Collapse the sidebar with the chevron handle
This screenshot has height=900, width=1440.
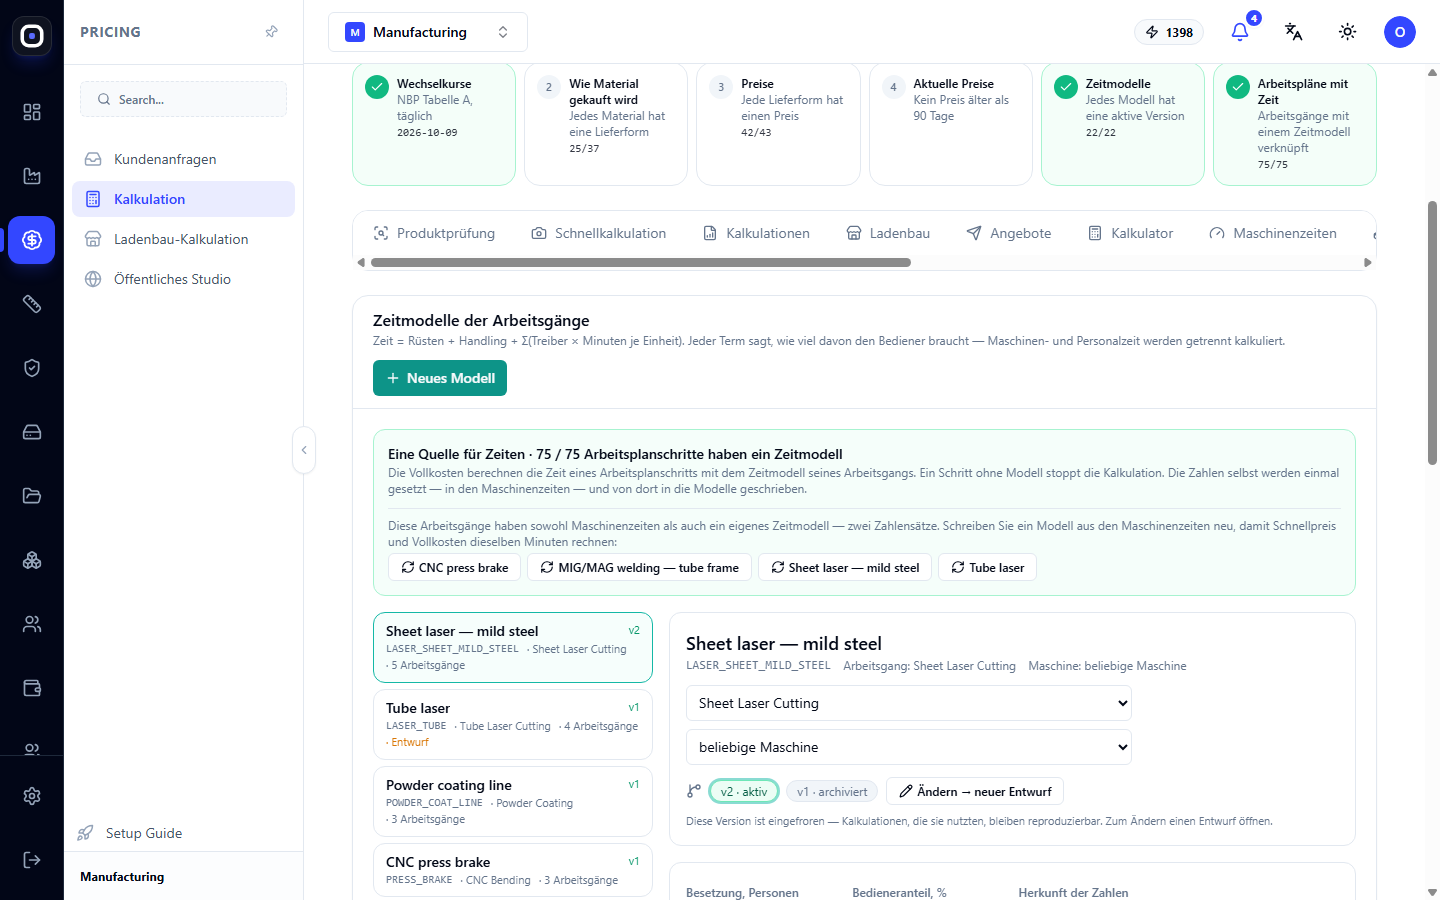[x=304, y=450]
